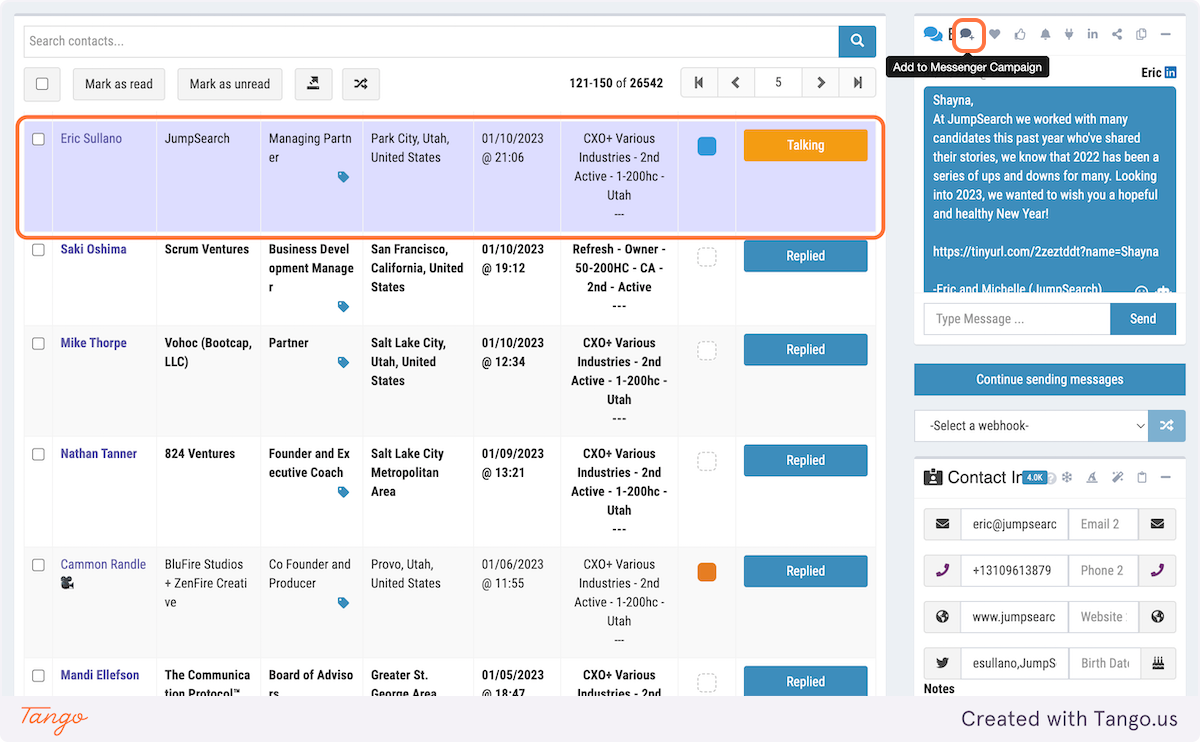This screenshot has height=742, width=1200.
Task: Click LinkedIn badge next to Eric name
Action: (x=1170, y=73)
